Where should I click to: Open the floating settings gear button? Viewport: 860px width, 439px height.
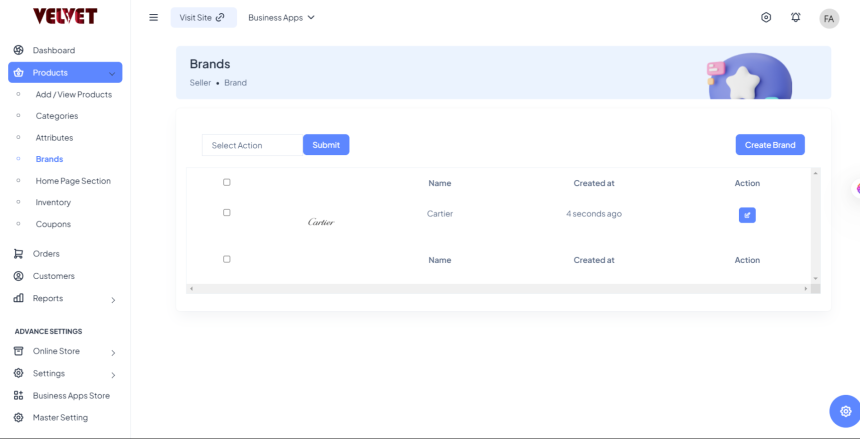pyautogui.click(x=845, y=411)
